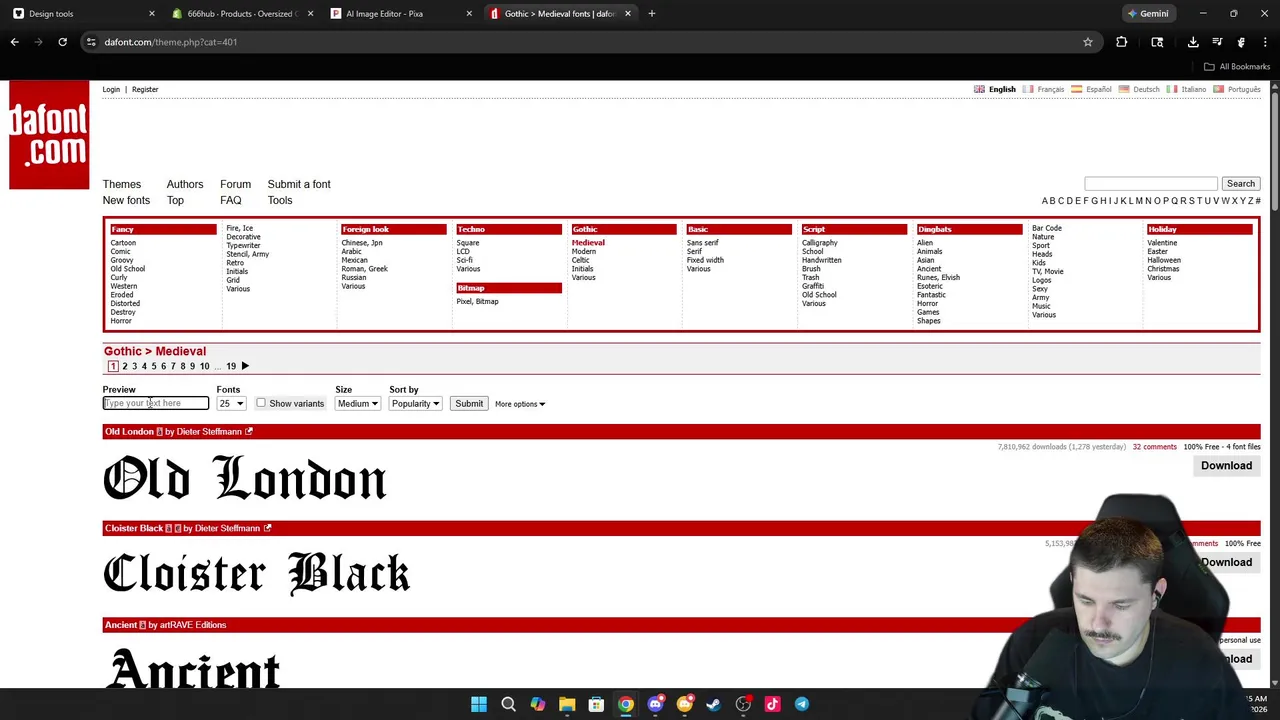Switch to the blue Discord taskbar icon
This screenshot has width=1280, height=720.
[x=655, y=704]
